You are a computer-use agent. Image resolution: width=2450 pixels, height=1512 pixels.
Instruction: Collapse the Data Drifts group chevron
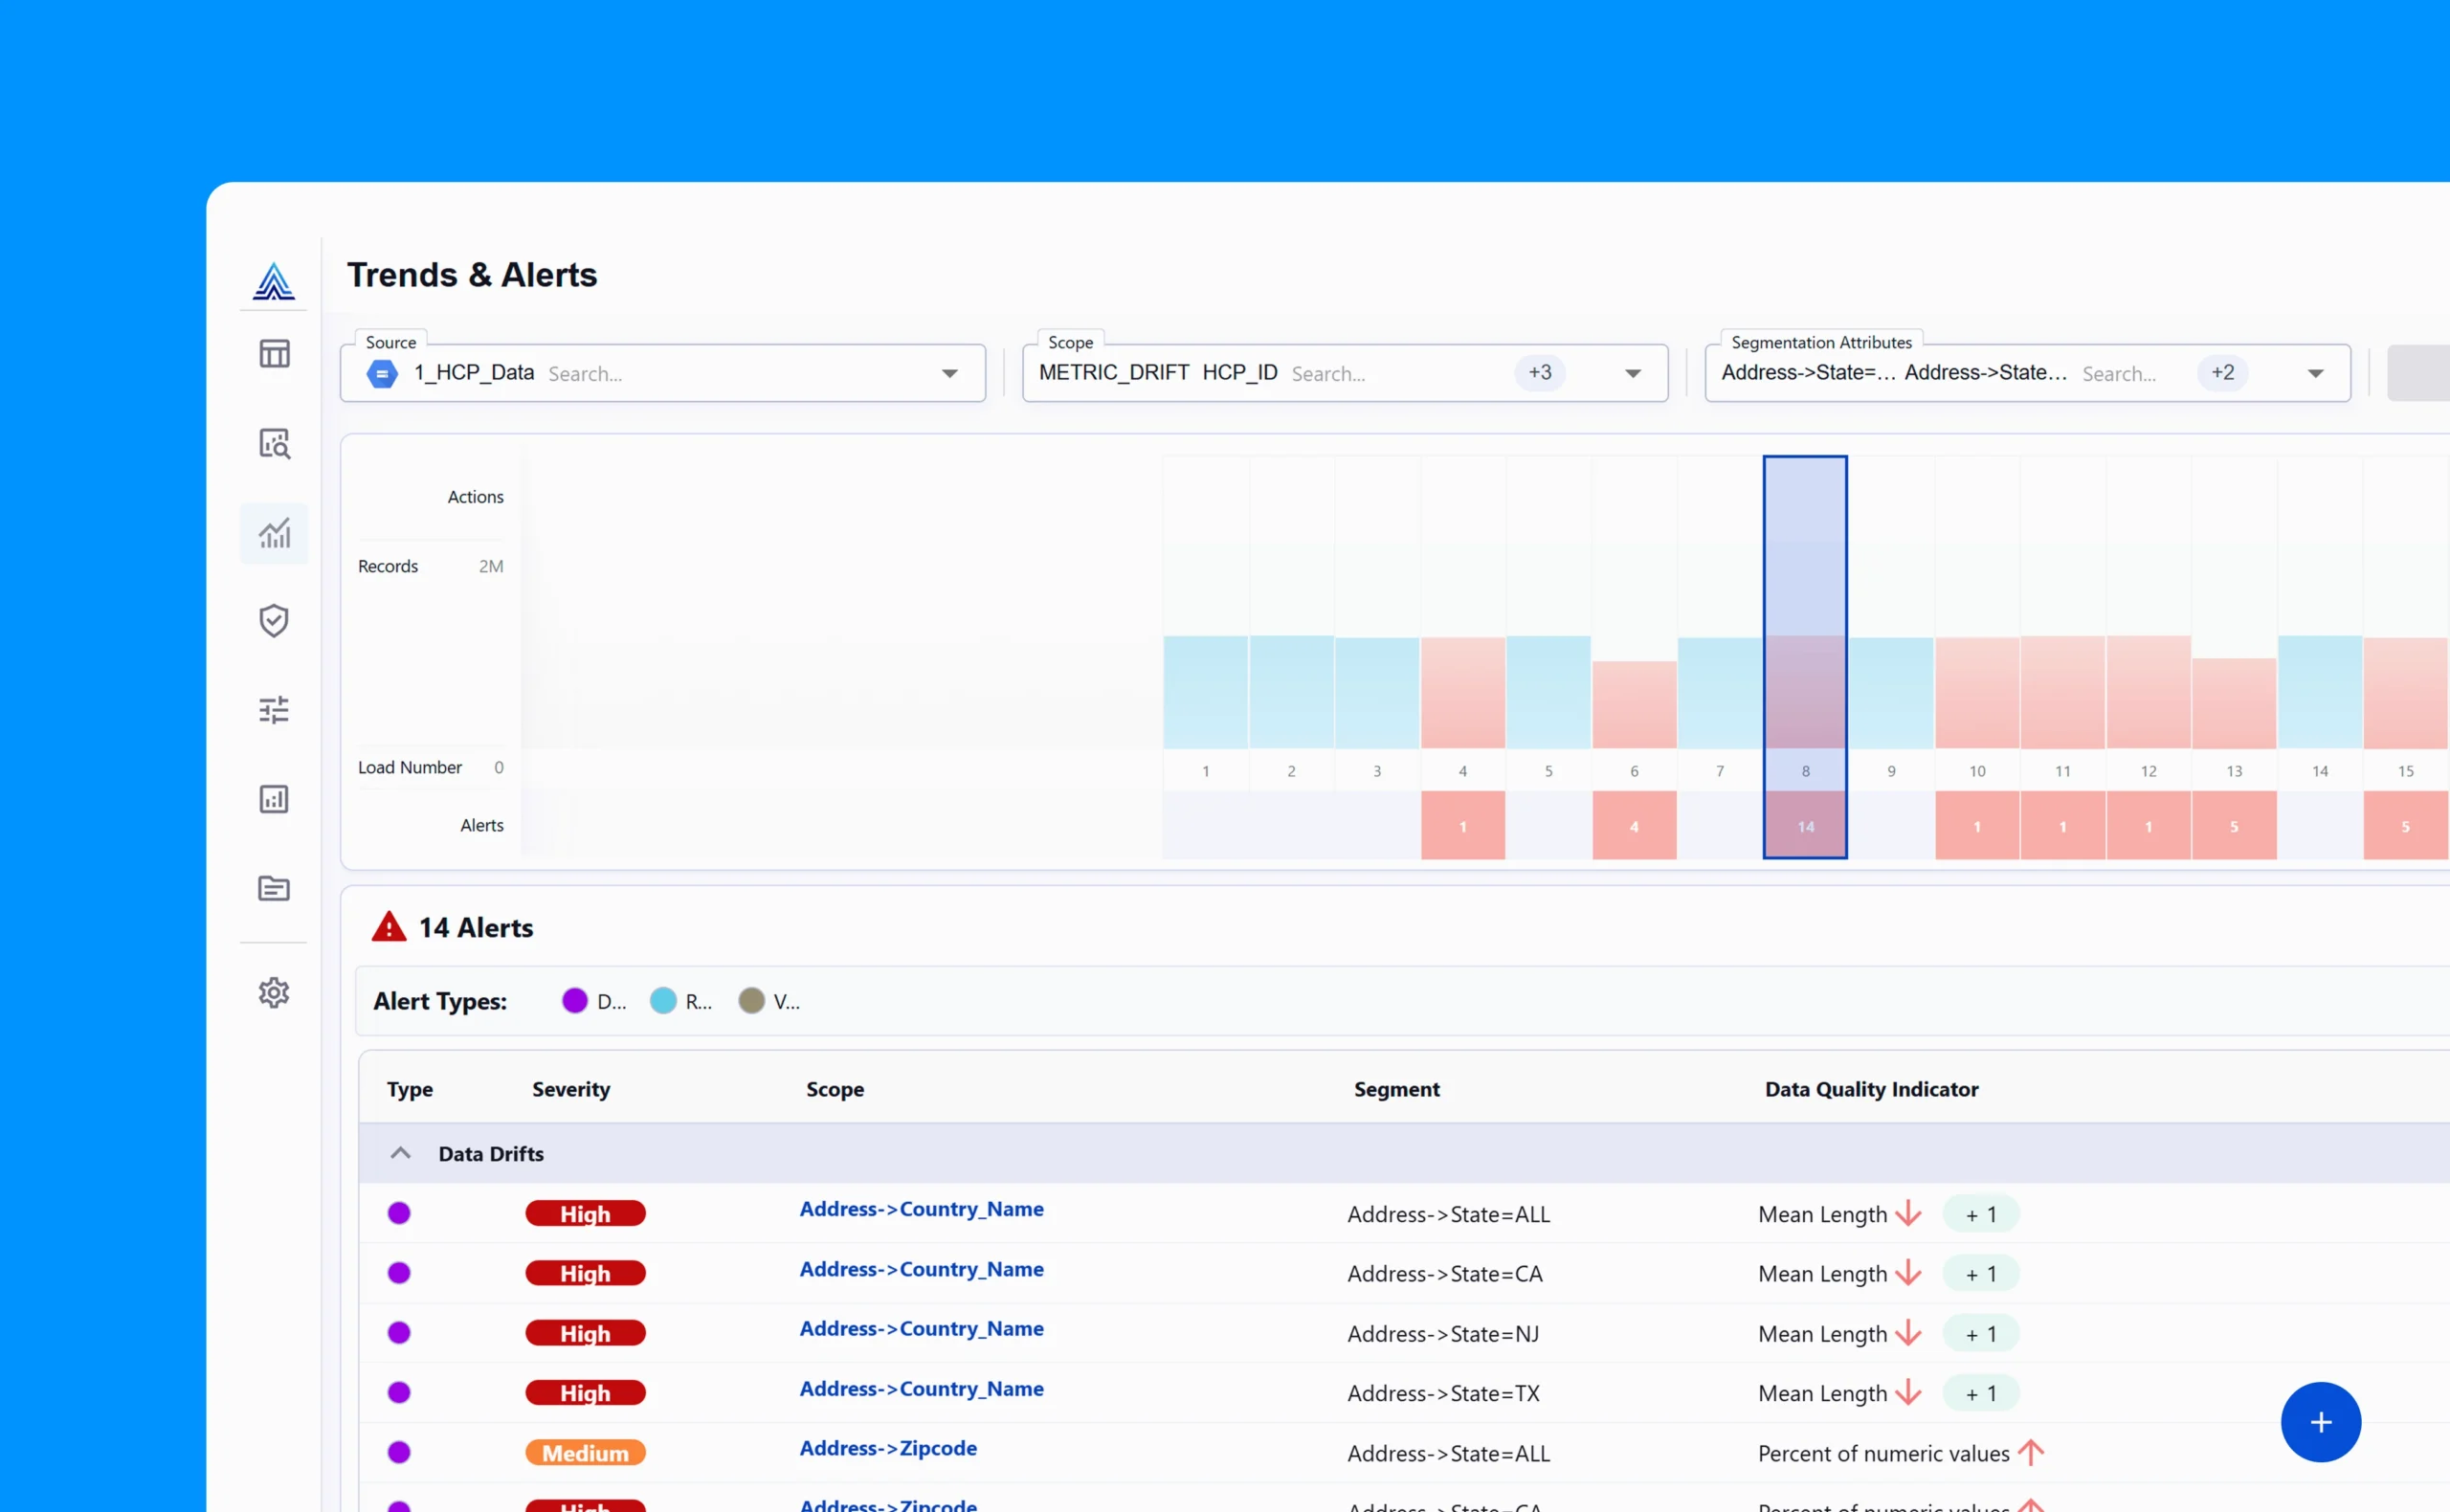click(400, 1153)
